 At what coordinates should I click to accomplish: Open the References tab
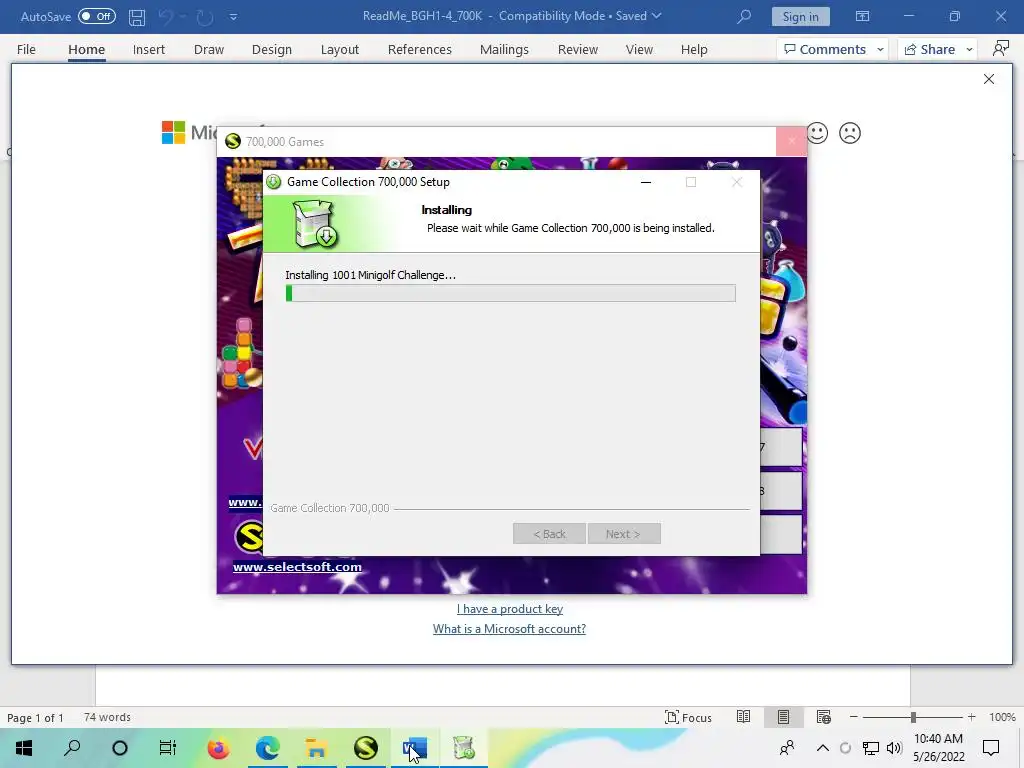(419, 50)
